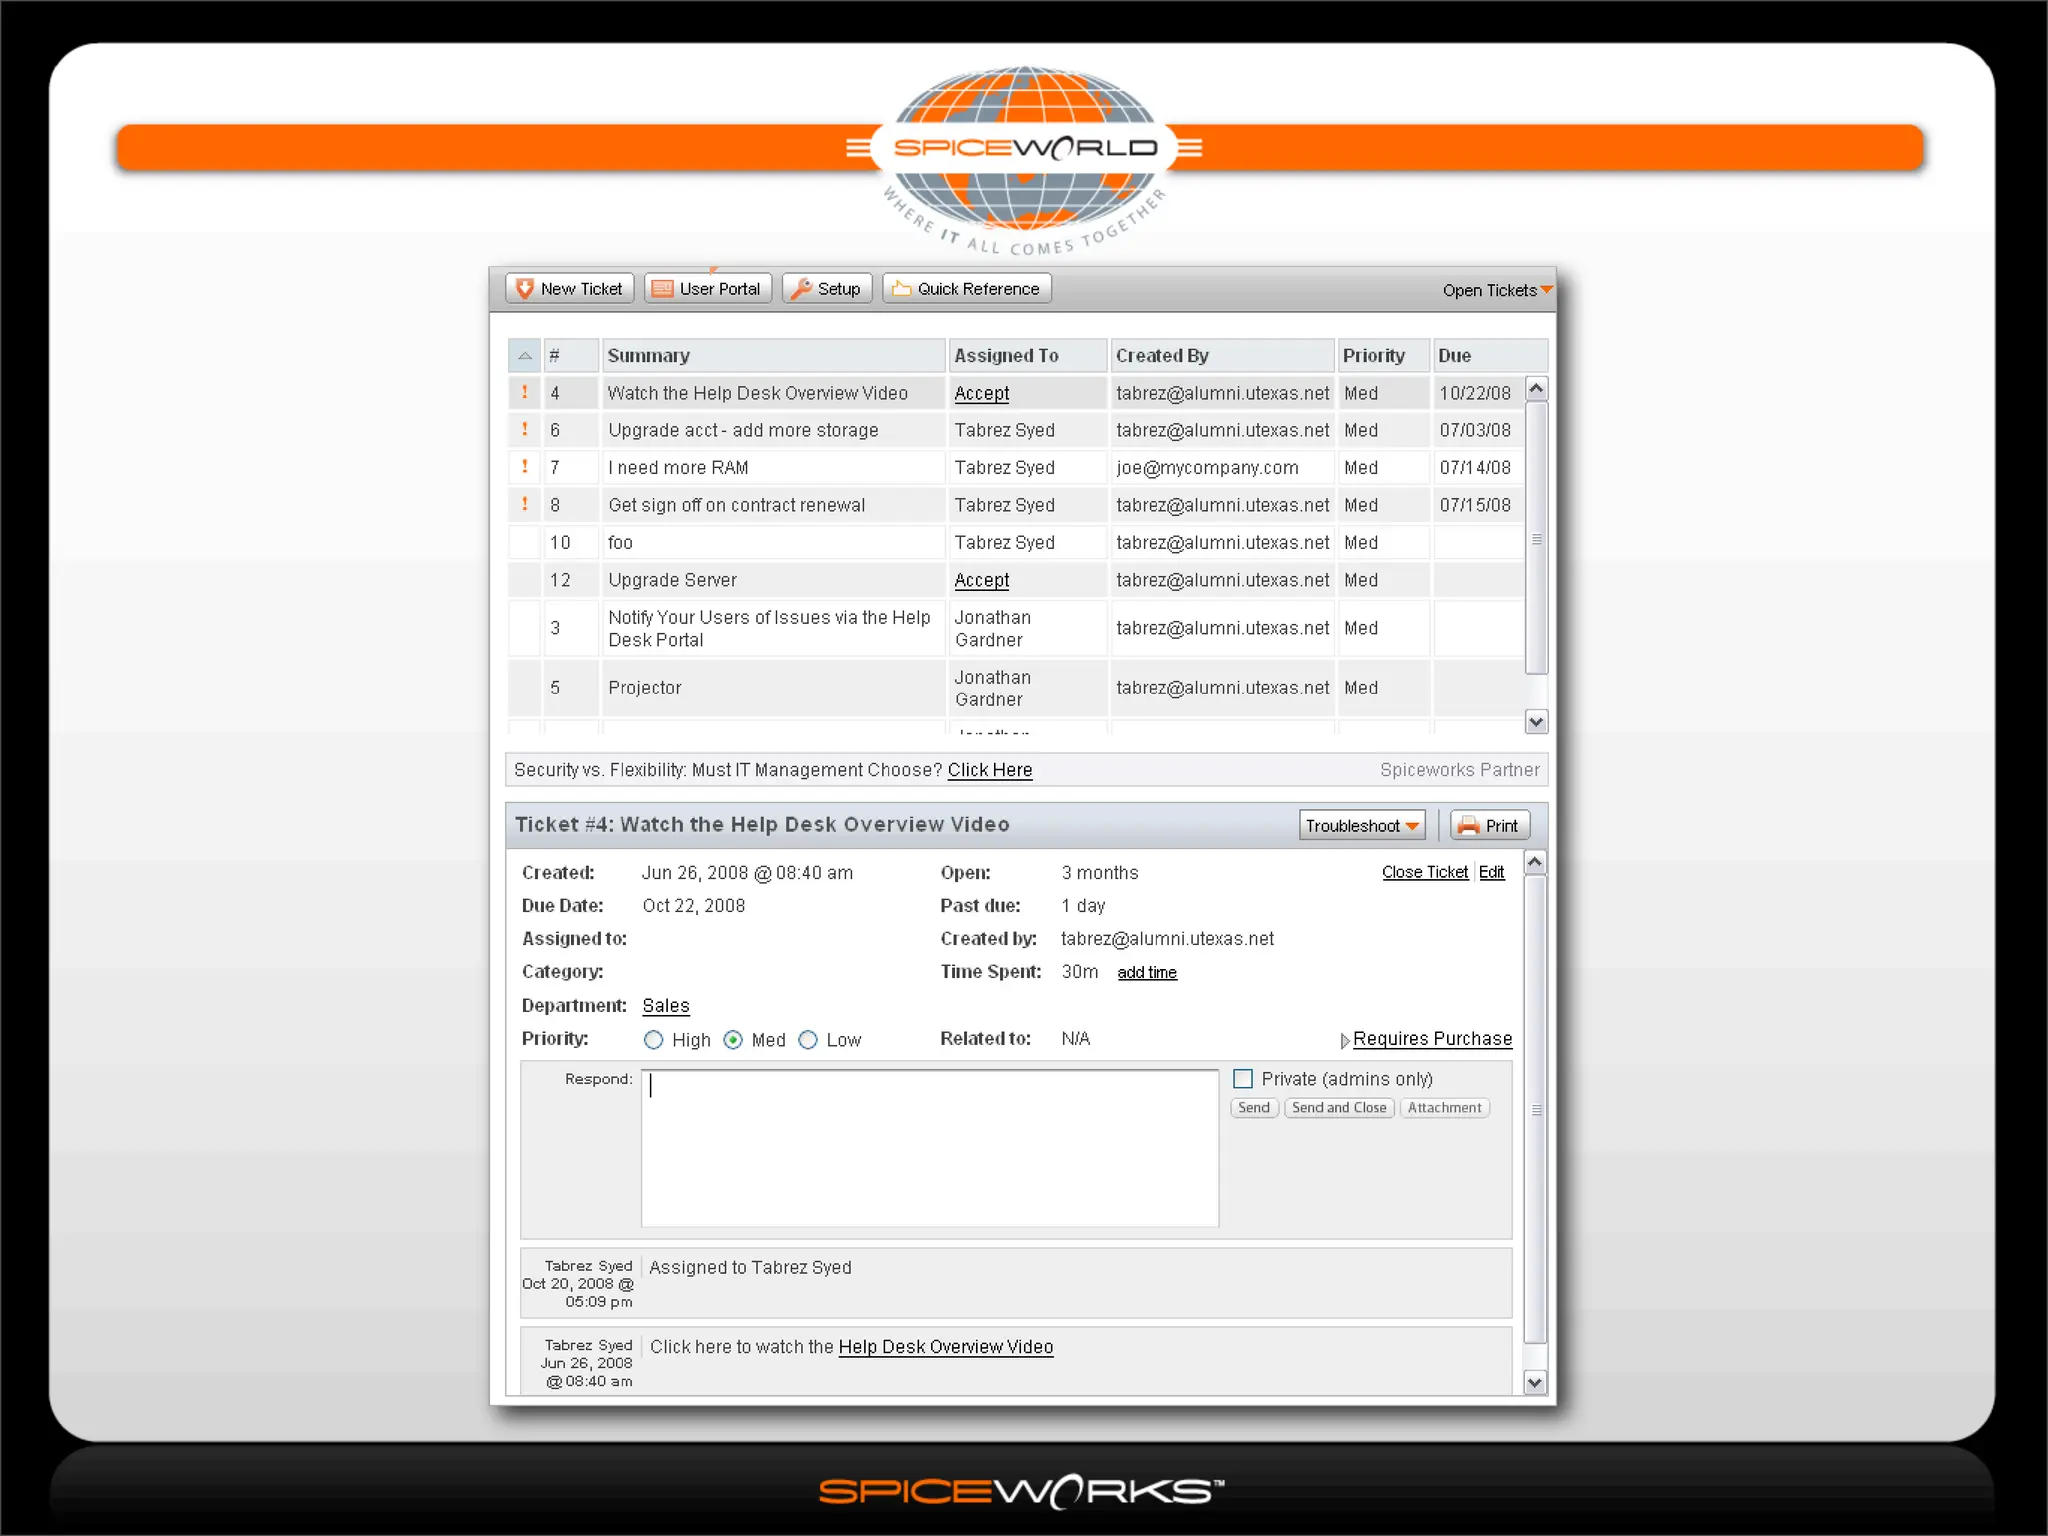Image resolution: width=2048 pixels, height=1536 pixels.
Task: Follow the 'Click Here' partner ad link
Action: [x=990, y=770]
